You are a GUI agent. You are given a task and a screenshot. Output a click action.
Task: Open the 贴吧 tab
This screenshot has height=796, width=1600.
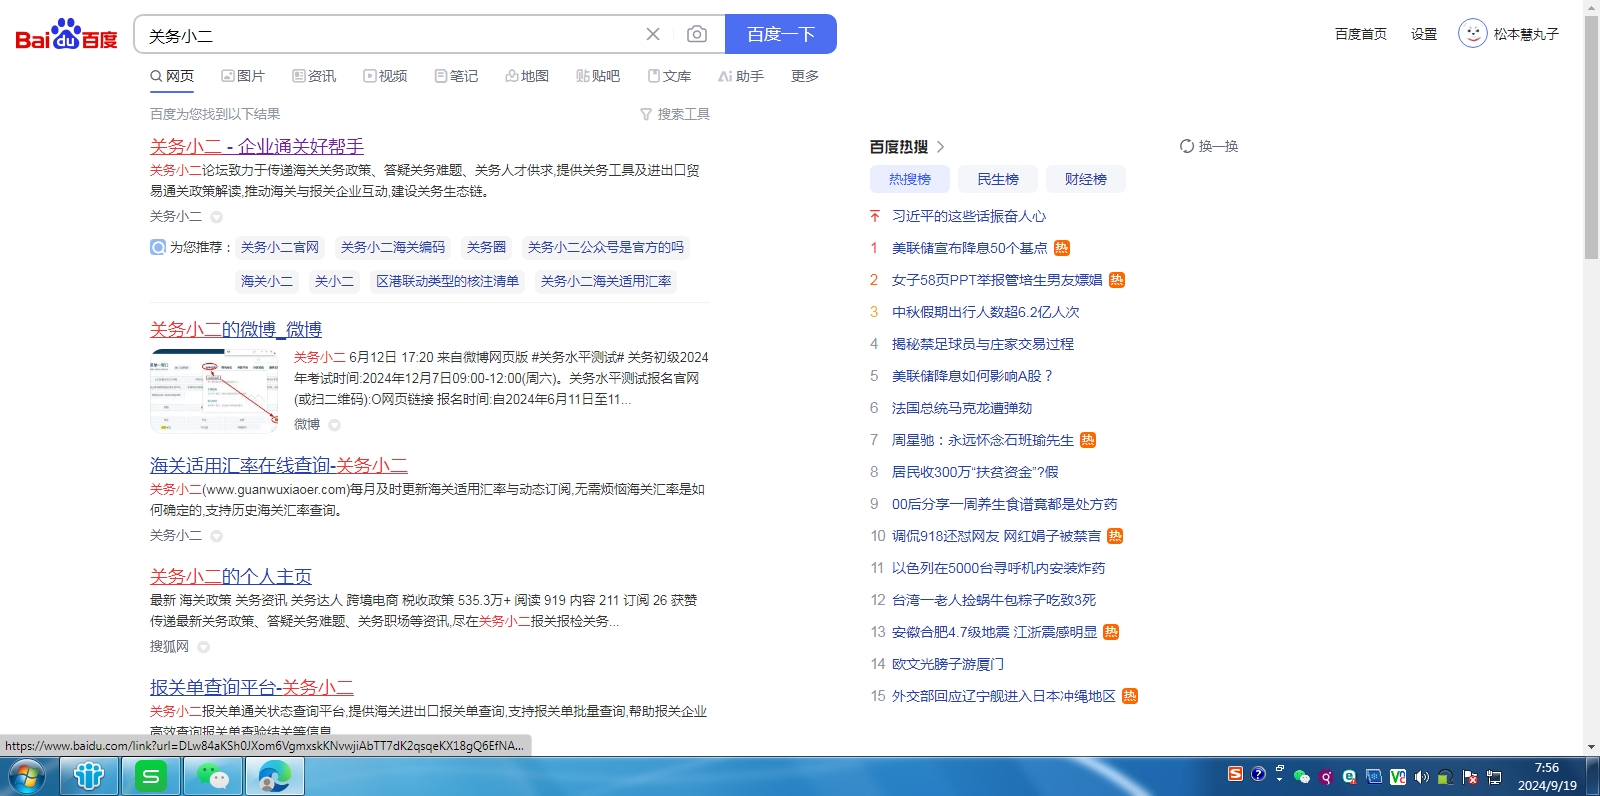pos(598,76)
